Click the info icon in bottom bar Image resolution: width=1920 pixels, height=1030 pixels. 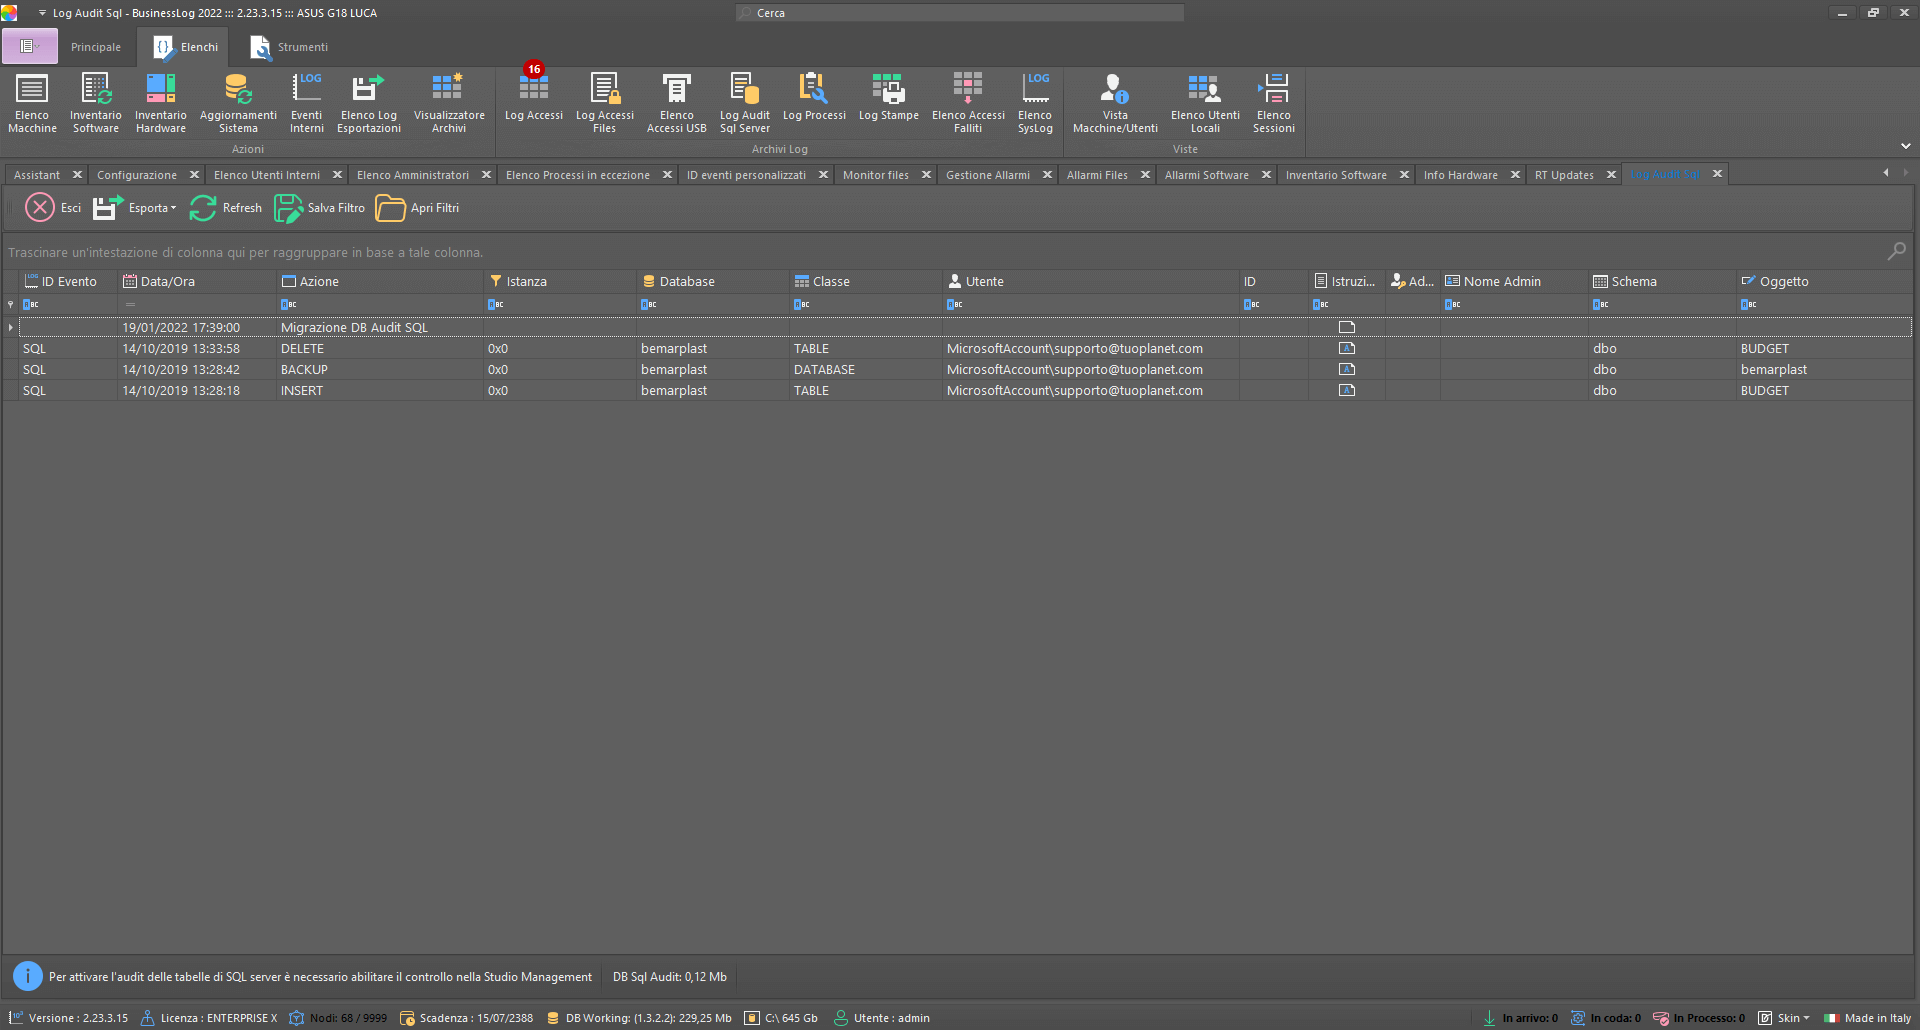point(28,976)
